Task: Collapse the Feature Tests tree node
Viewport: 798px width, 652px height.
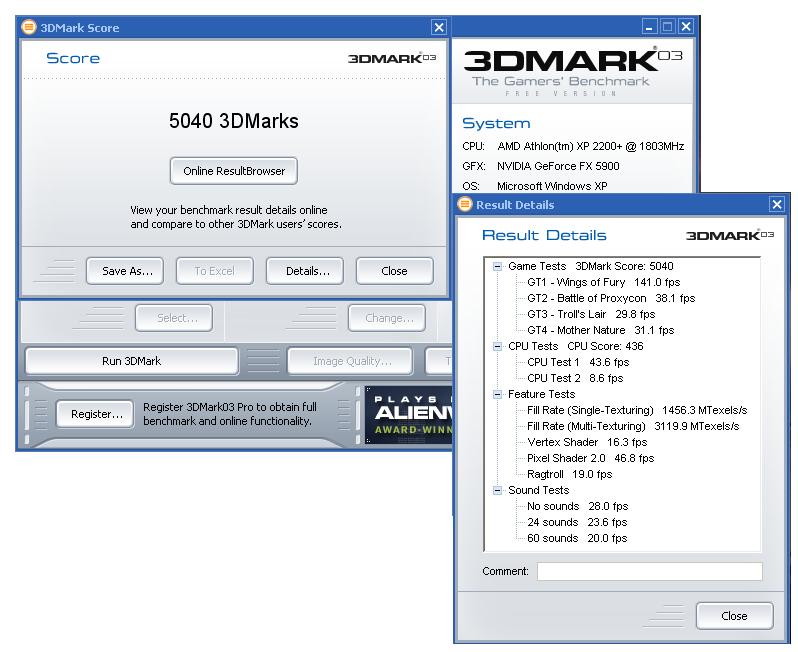Action: pos(497,394)
